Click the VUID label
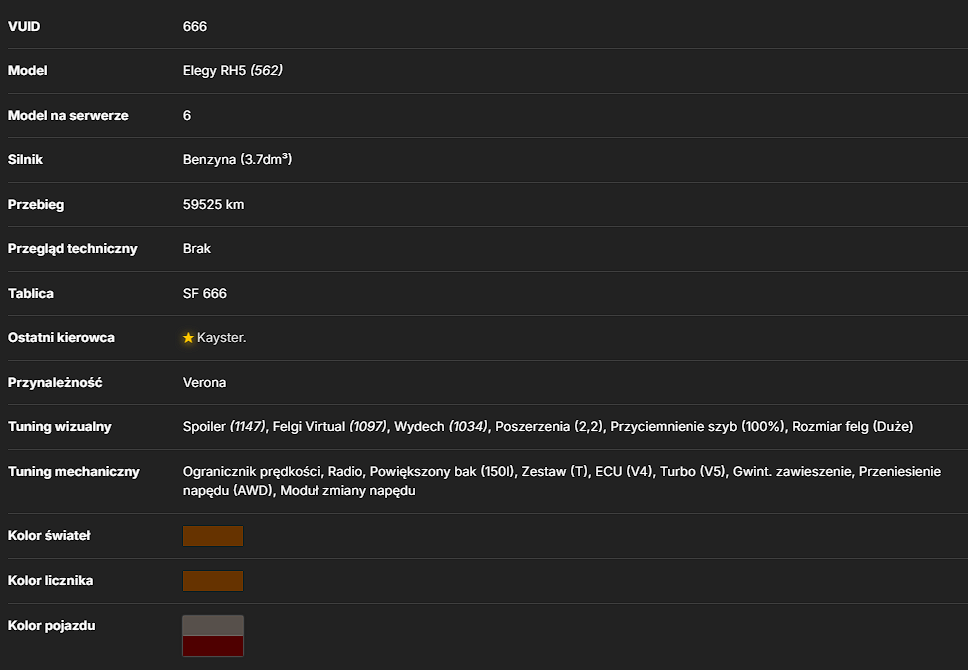 (x=24, y=27)
